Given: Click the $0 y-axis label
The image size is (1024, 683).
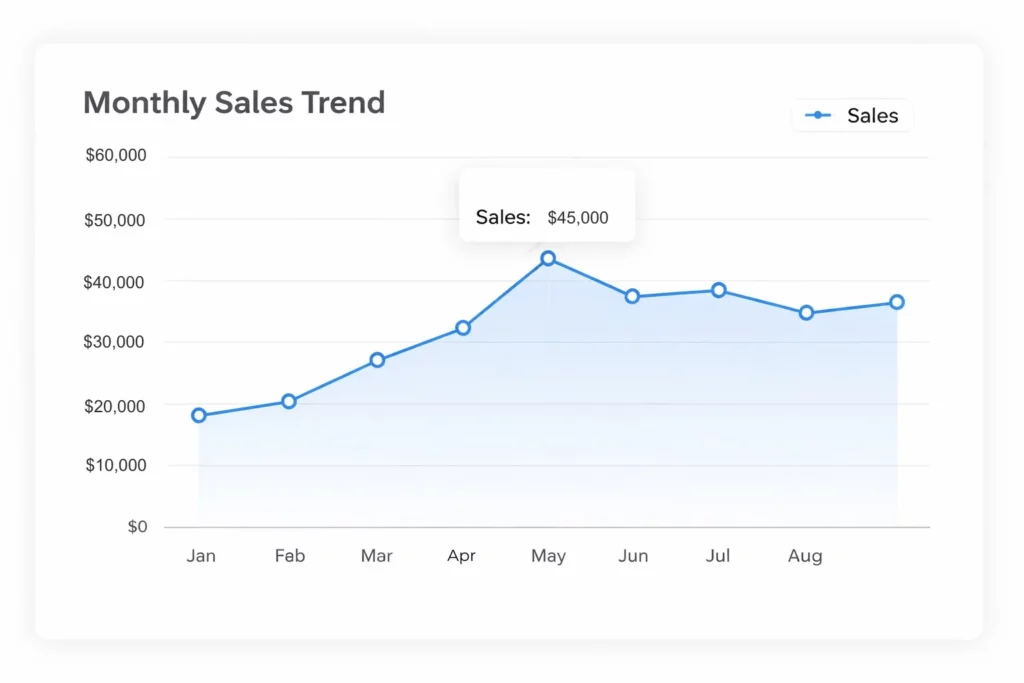Looking at the screenshot, I should 137,527.
